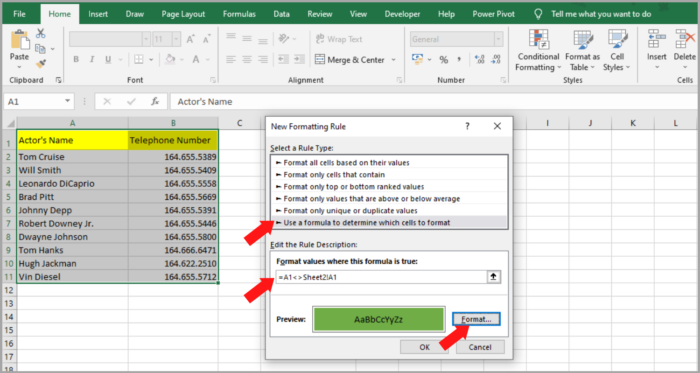Open the Format as Table gallery
The image size is (700, 373).
click(x=583, y=50)
